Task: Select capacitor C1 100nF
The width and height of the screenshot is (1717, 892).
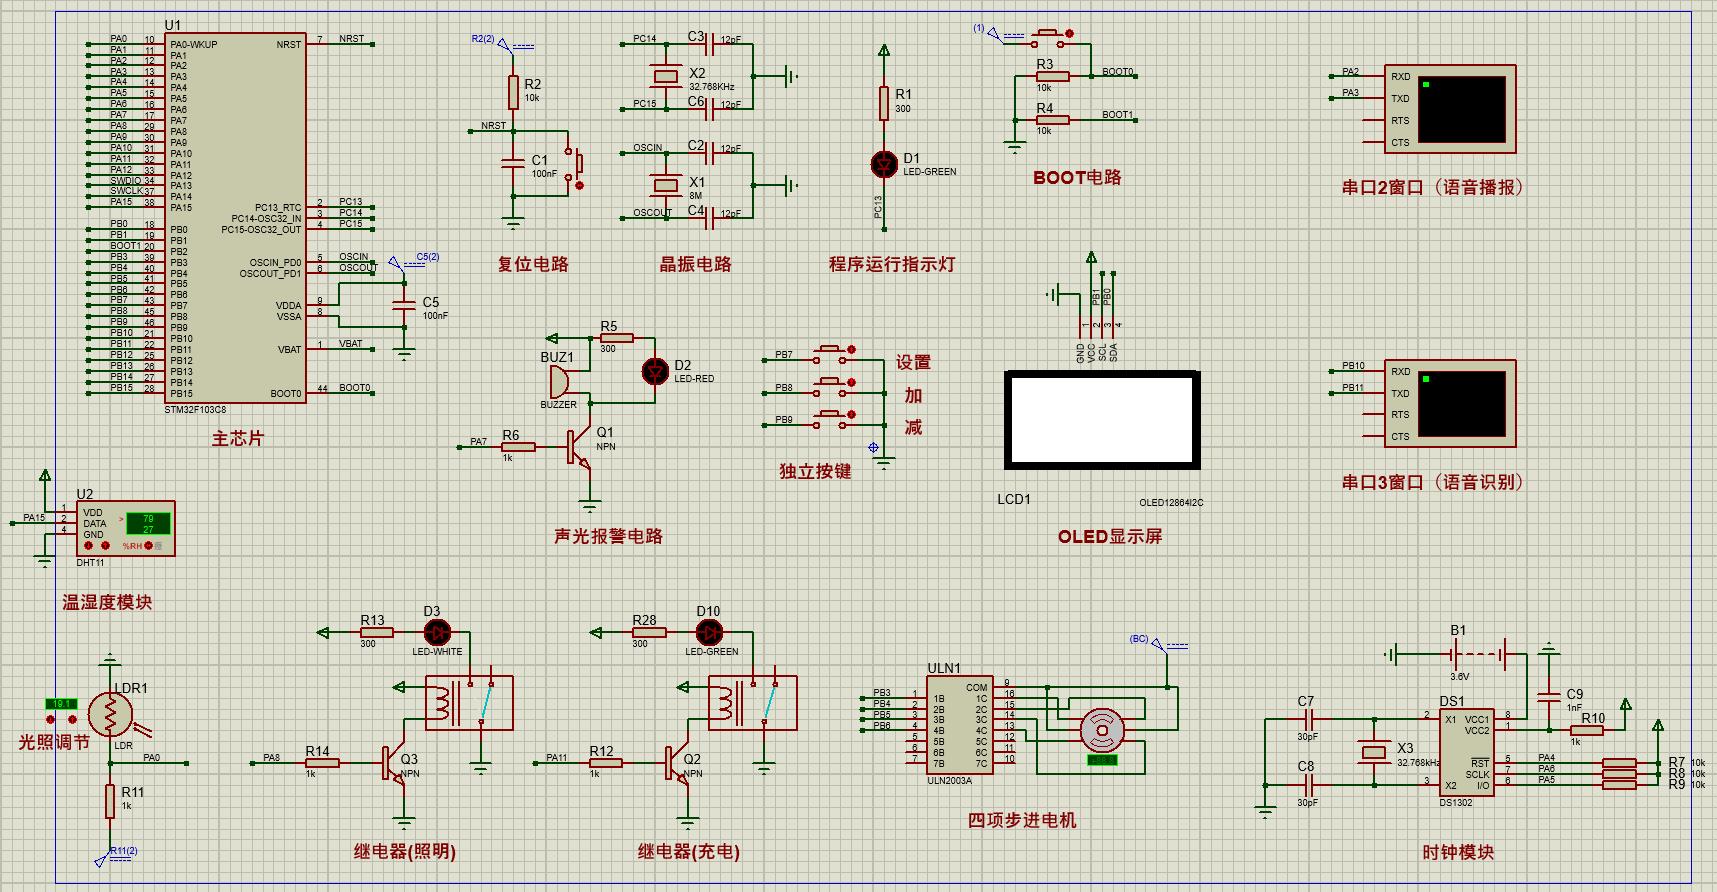Action: pyautogui.click(x=513, y=161)
